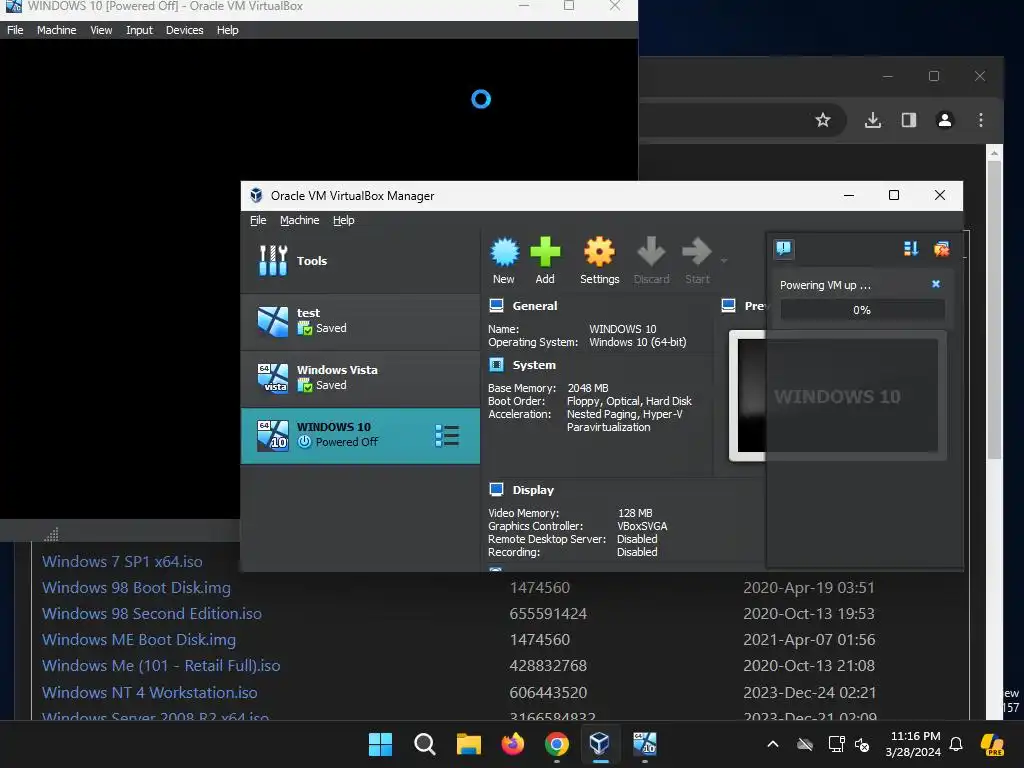The width and height of the screenshot is (1024, 768).
Task: Open the browser downloads icon
Action: tap(873, 120)
